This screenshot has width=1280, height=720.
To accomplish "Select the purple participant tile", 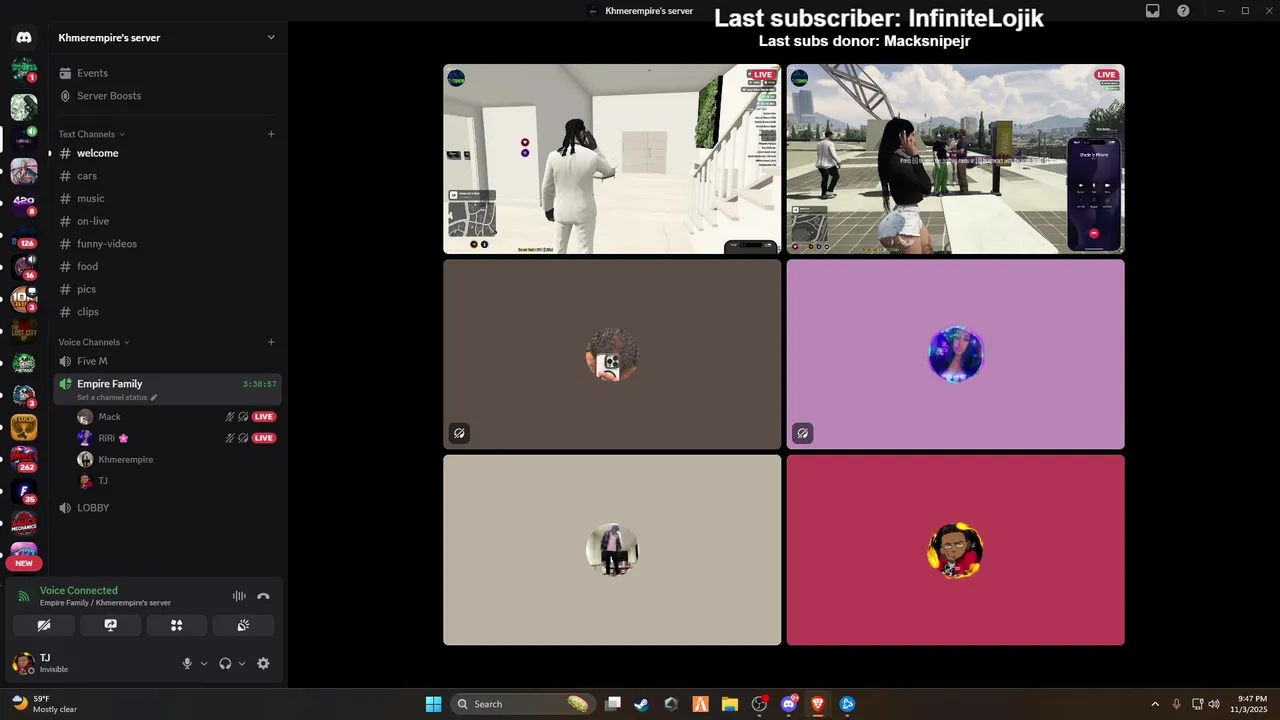I will point(955,354).
